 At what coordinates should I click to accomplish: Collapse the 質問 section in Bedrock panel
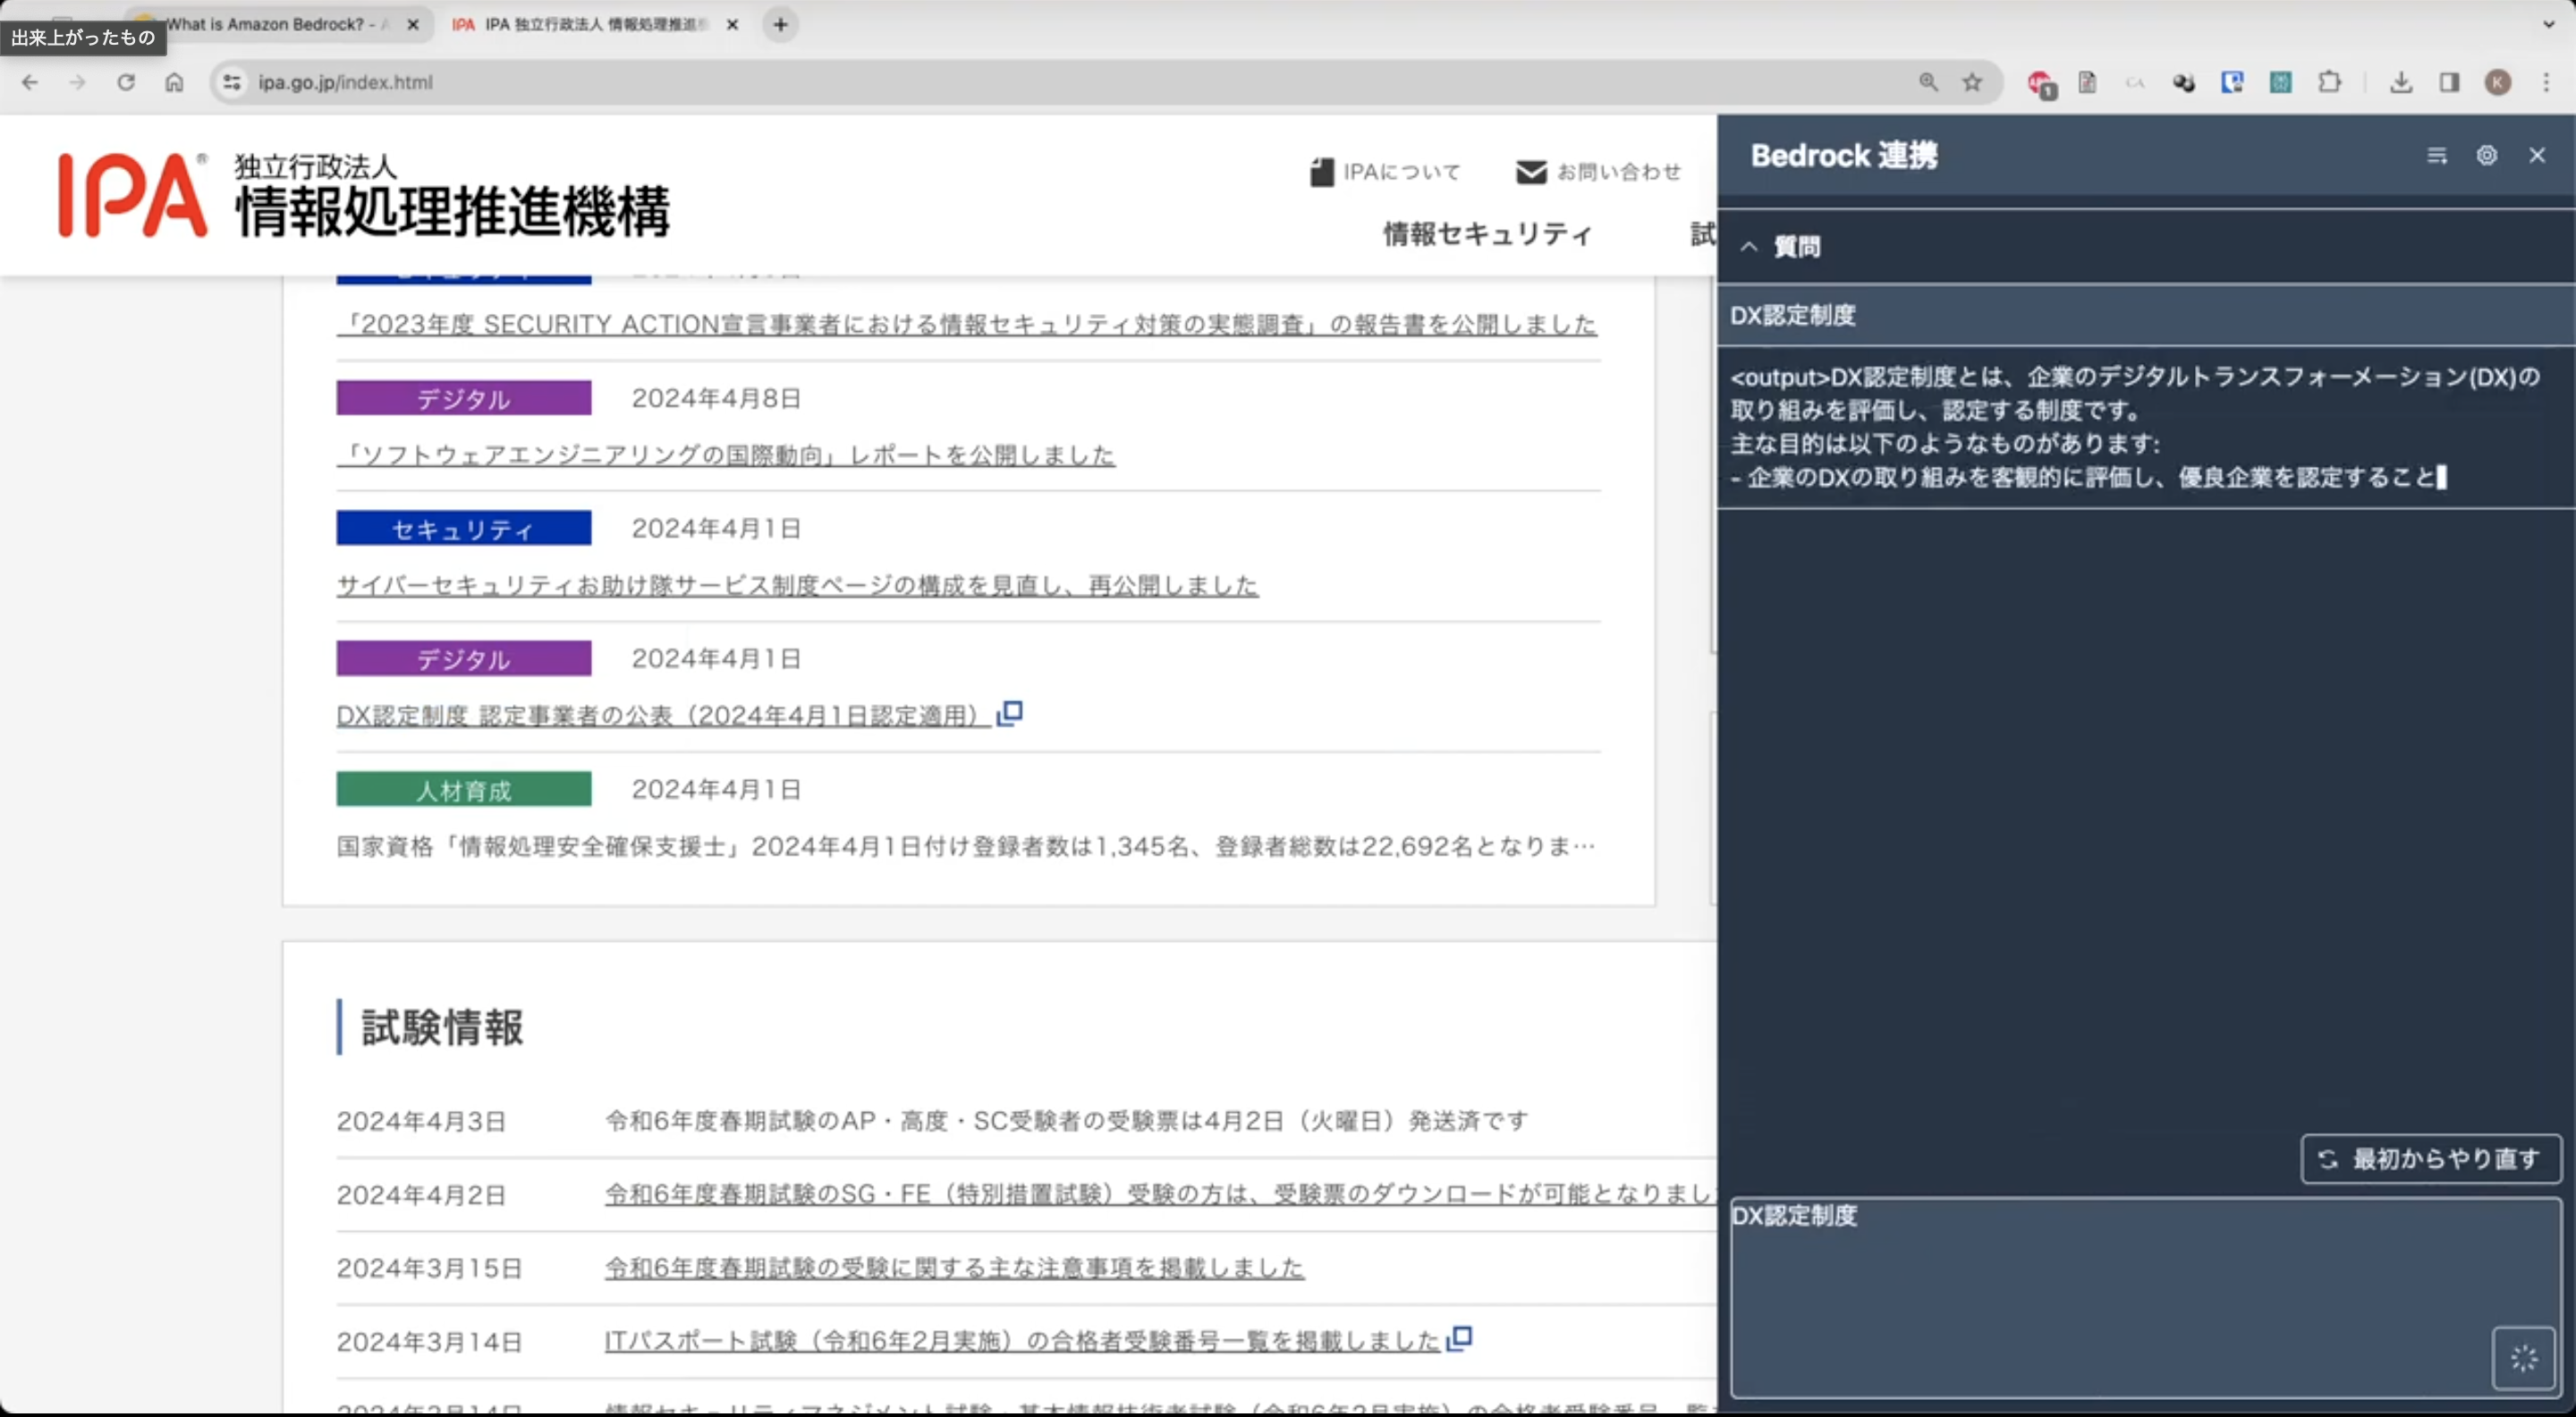[x=1748, y=246]
